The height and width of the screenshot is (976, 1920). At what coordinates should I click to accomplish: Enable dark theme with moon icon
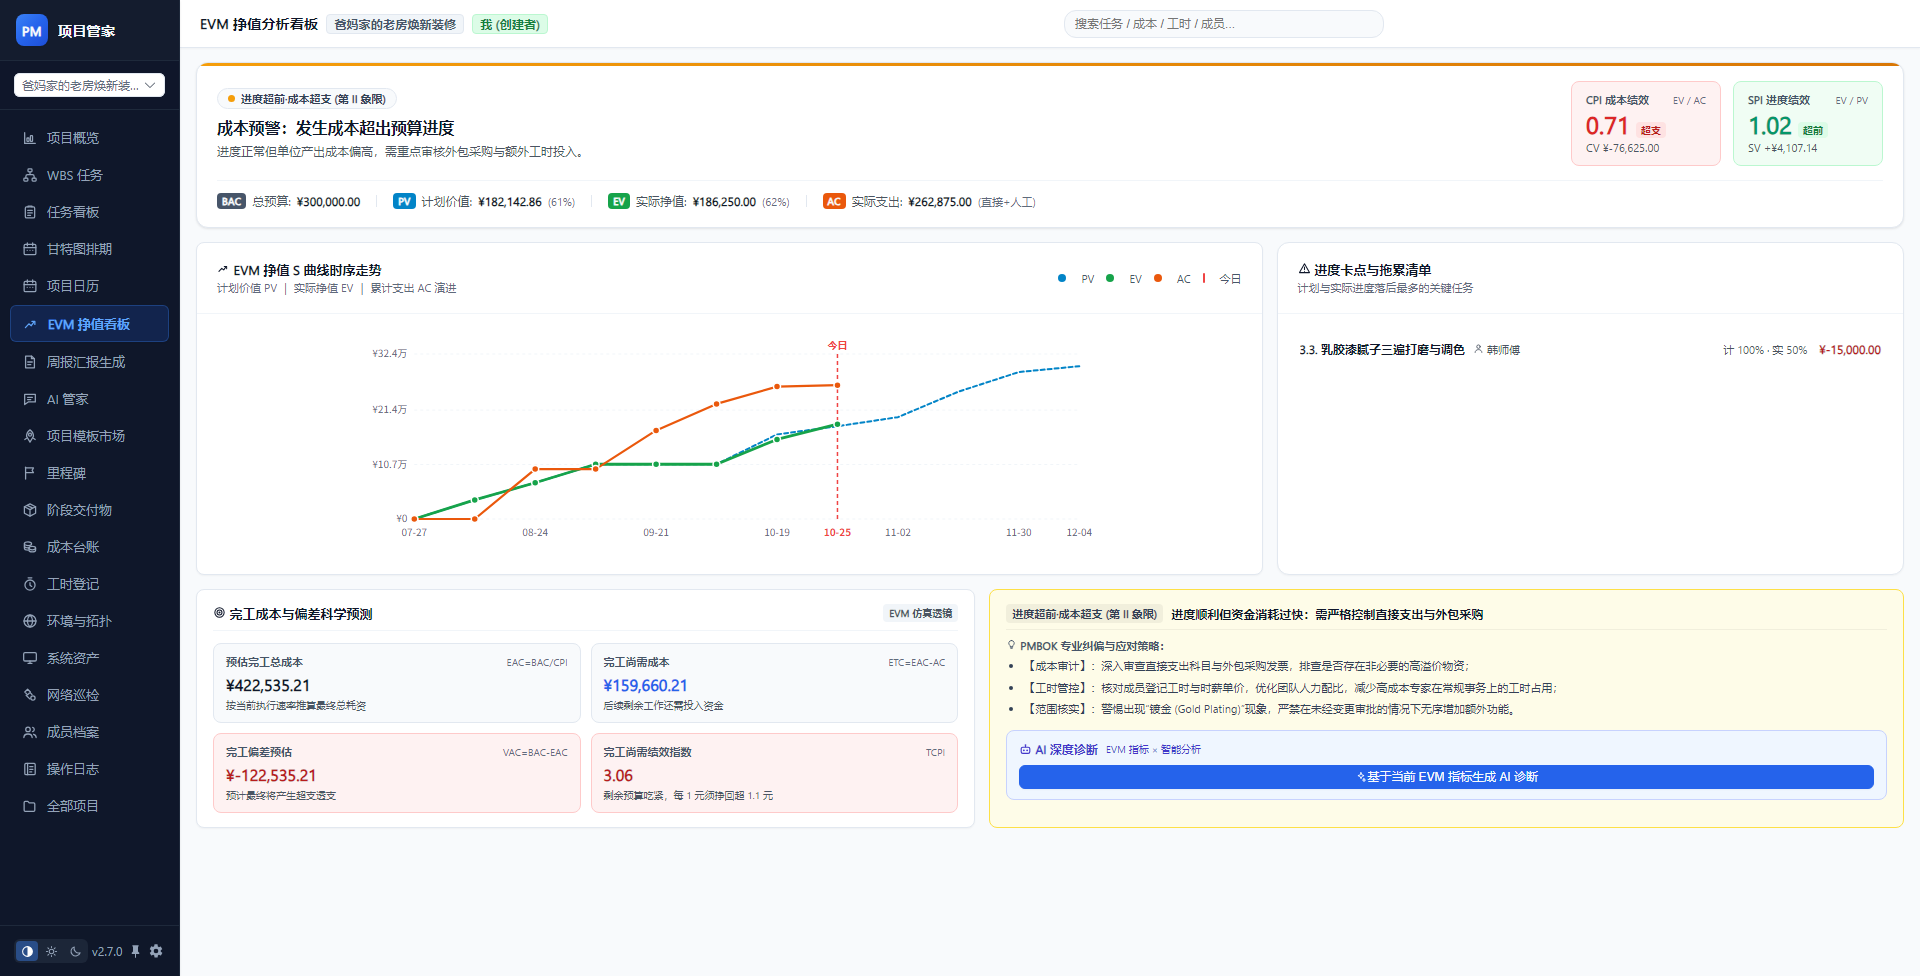pyautogui.click(x=75, y=951)
